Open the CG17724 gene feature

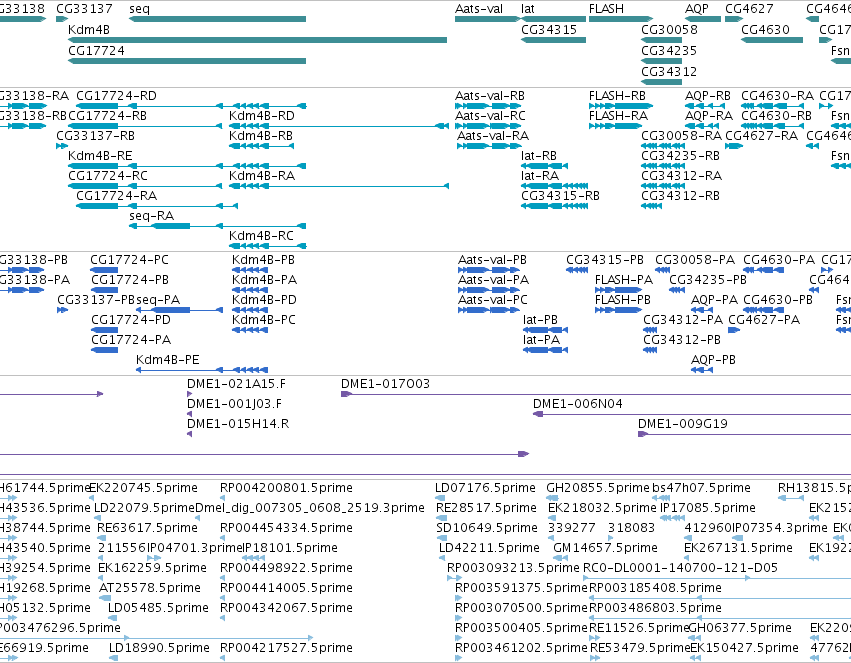pos(187,61)
